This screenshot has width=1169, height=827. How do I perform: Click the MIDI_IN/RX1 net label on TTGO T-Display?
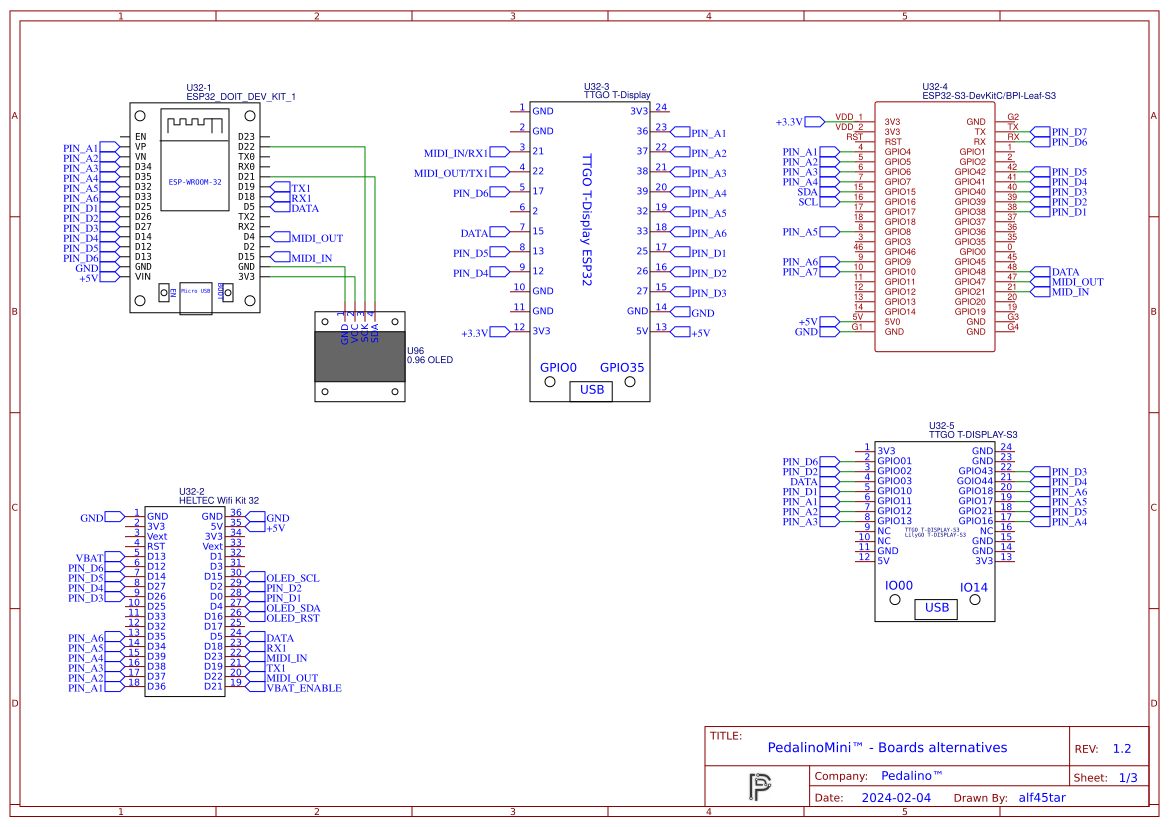456,153
